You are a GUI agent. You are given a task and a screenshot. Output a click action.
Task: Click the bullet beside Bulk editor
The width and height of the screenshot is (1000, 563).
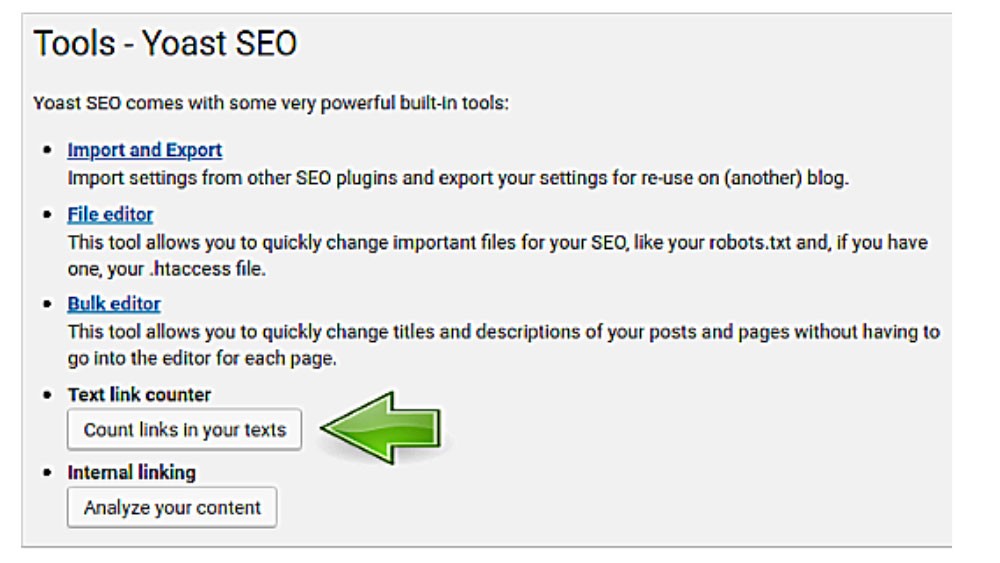[x=49, y=304]
